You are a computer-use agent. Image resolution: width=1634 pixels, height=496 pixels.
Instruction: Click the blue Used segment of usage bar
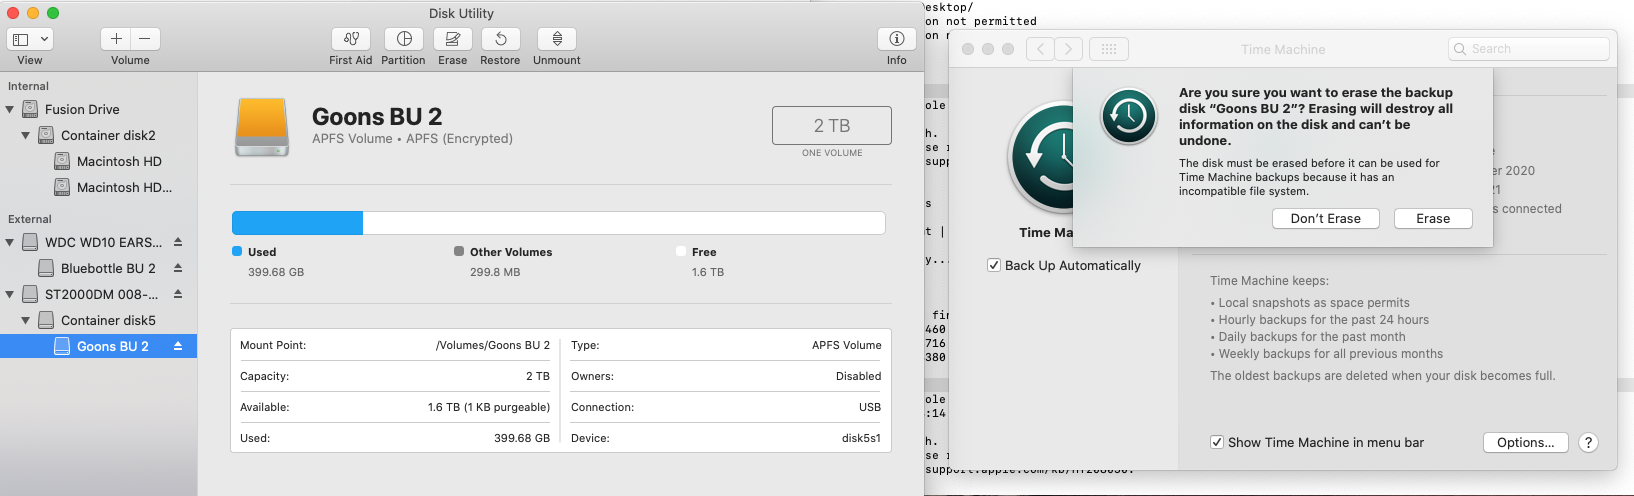[x=297, y=223]
